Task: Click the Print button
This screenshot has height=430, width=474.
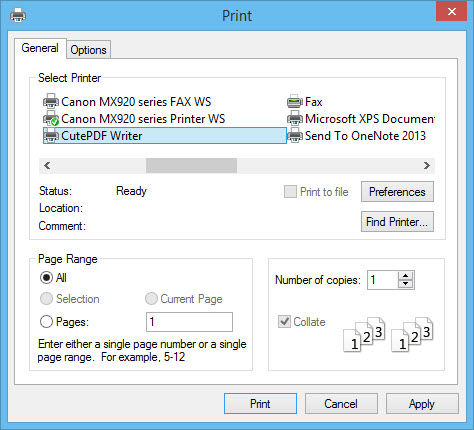Action: pyautogui.click(x=260, y=404)
